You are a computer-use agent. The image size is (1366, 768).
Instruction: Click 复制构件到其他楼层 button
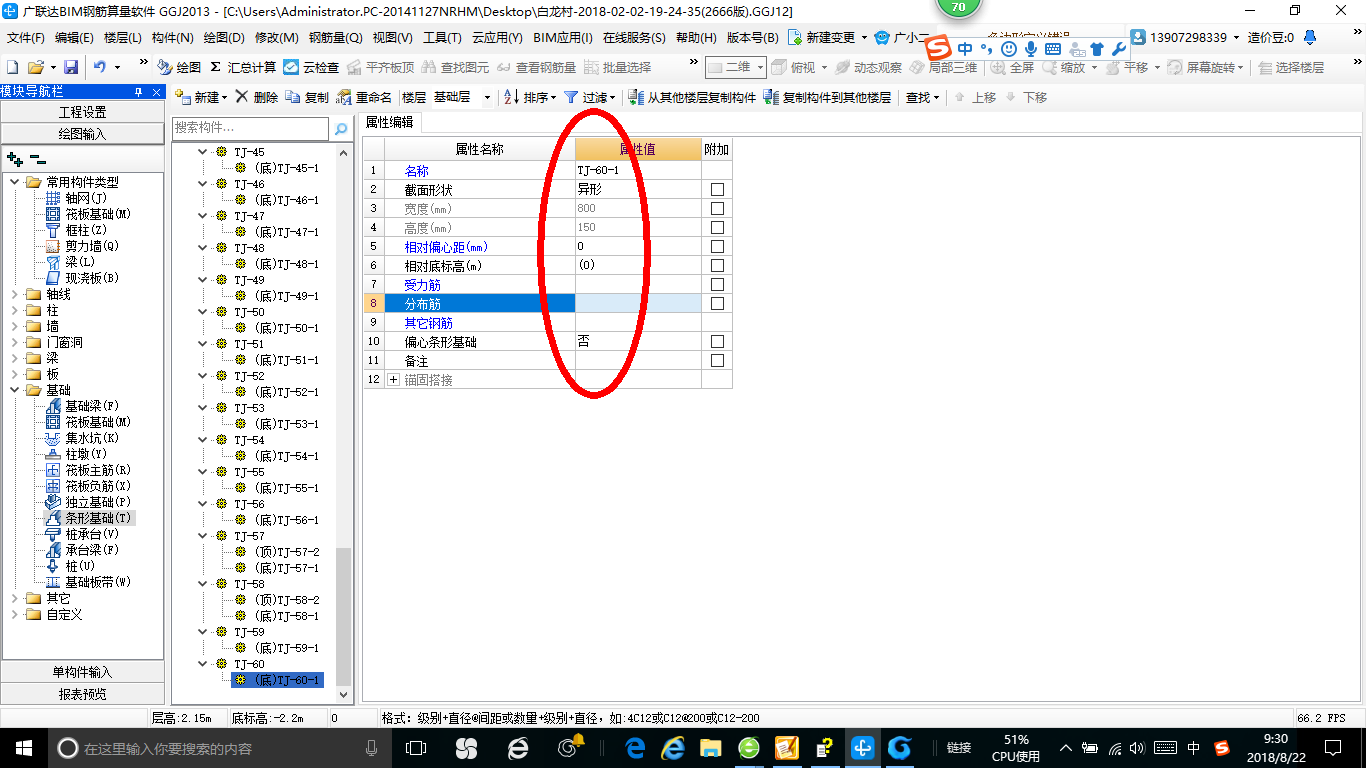(x=827, y=97)
